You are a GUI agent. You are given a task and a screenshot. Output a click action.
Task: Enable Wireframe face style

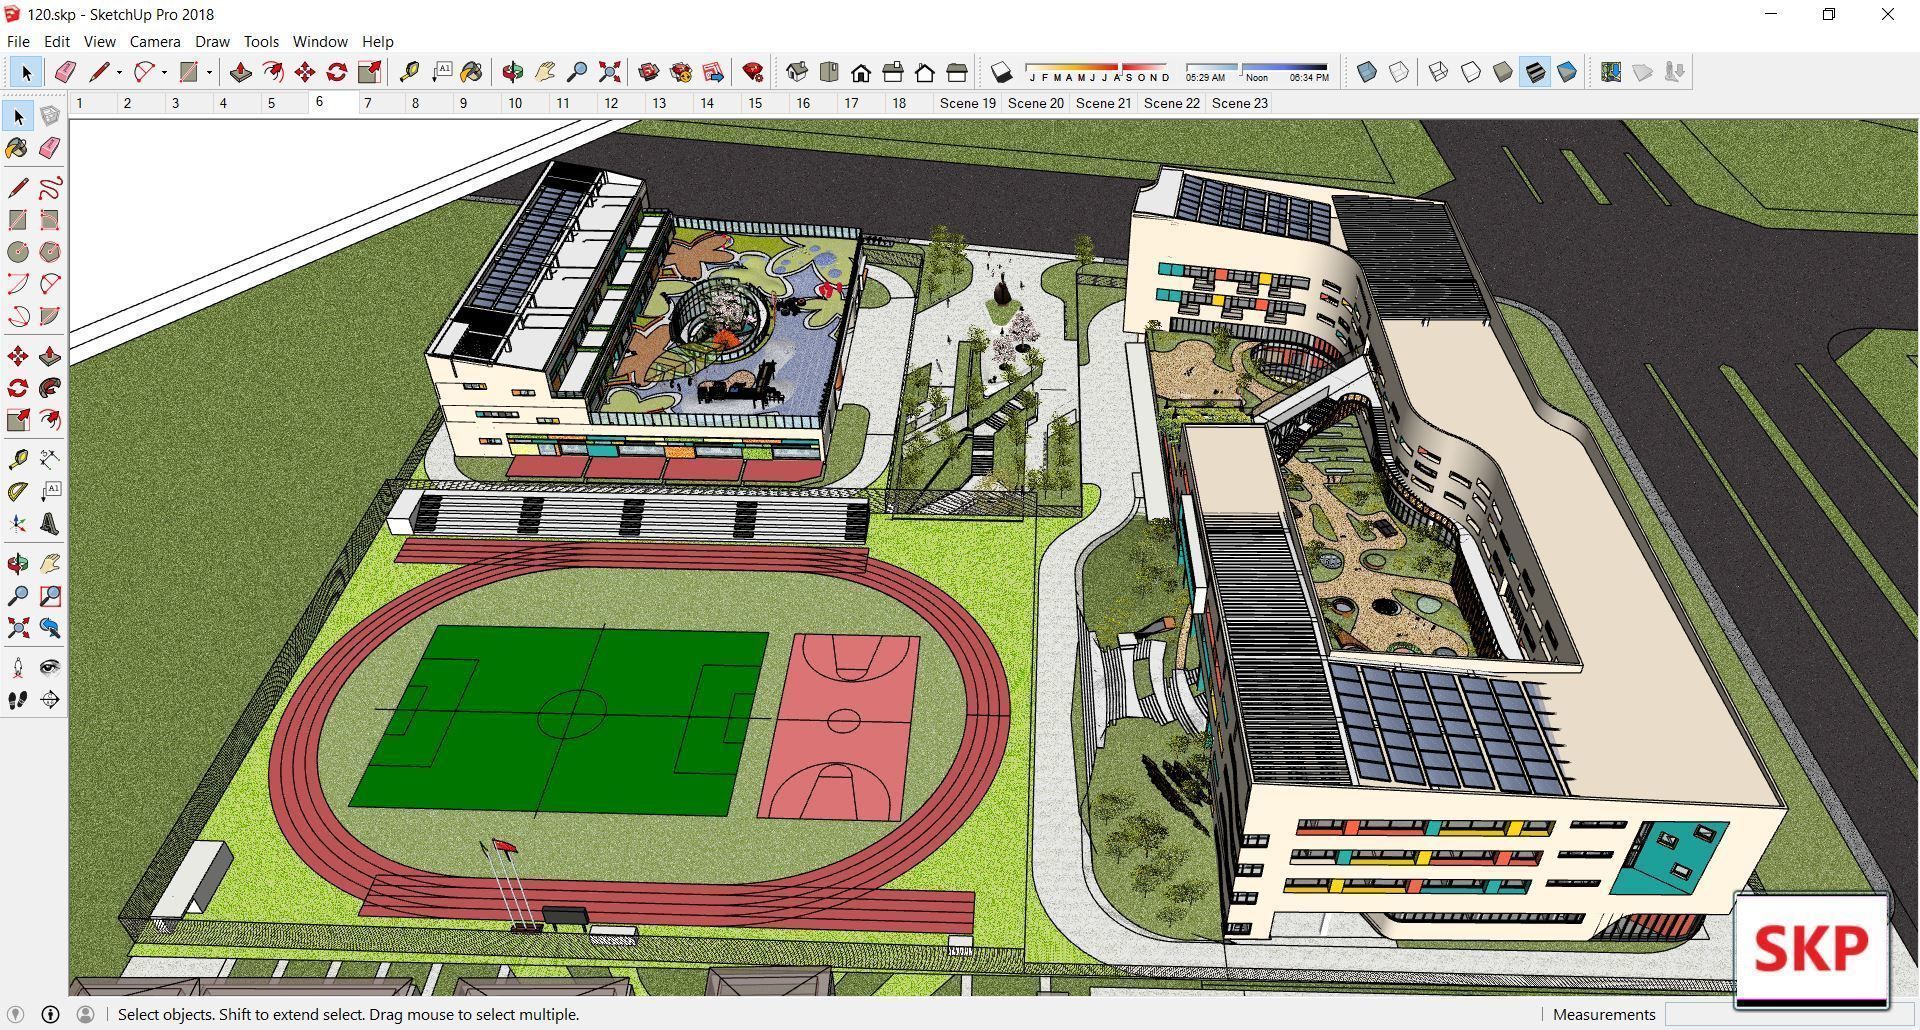tap(1439, 72)
